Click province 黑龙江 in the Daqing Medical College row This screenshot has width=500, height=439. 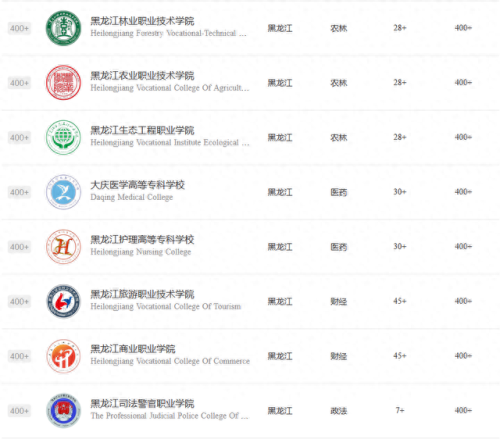[x=280, y=192]
